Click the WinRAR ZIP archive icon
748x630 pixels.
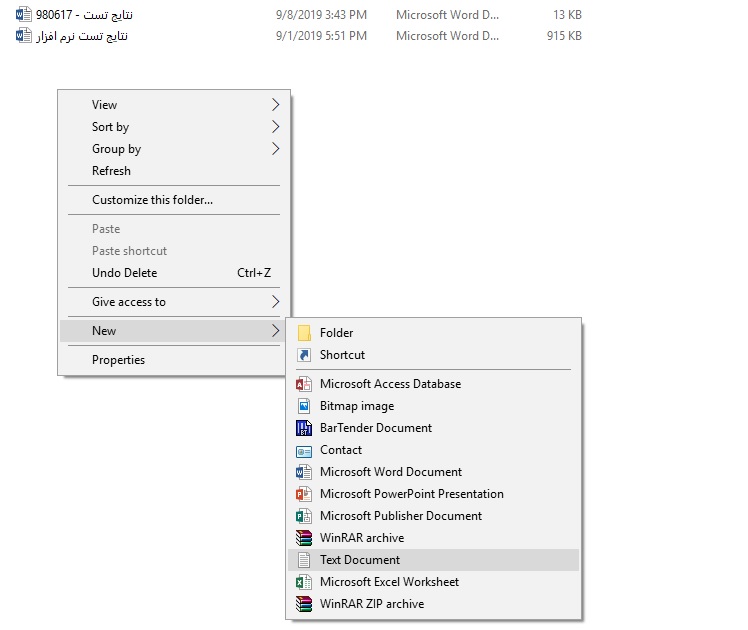[304, 604]
